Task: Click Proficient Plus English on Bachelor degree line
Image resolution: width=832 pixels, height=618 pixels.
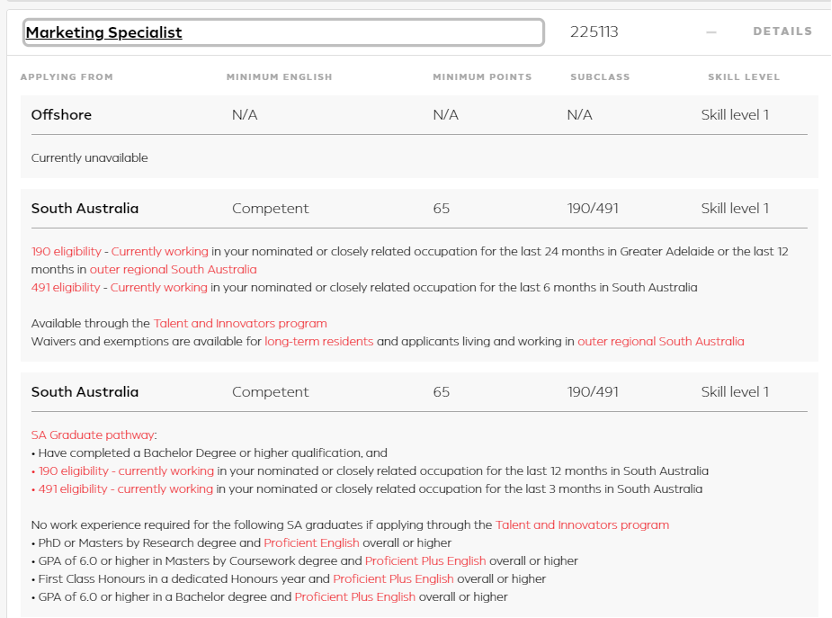Action: tap(355, 597)
